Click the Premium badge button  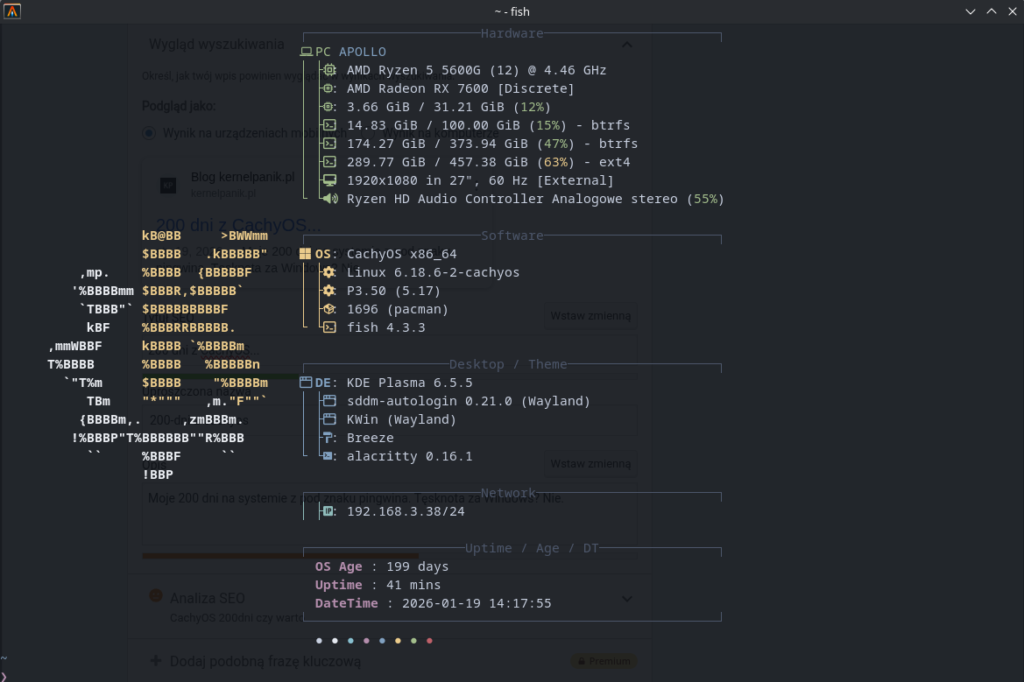[603, 661]
